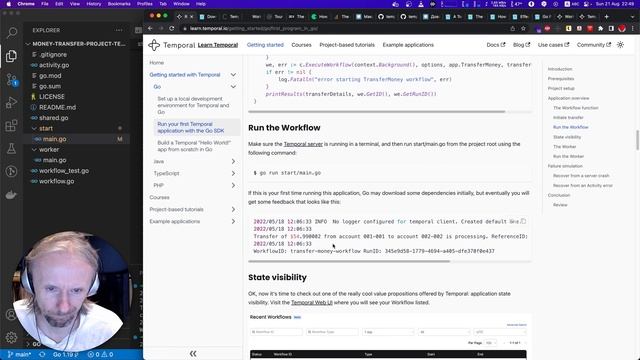
Task: Collapse the Go sidebar section
Action: tap(233, 87)
